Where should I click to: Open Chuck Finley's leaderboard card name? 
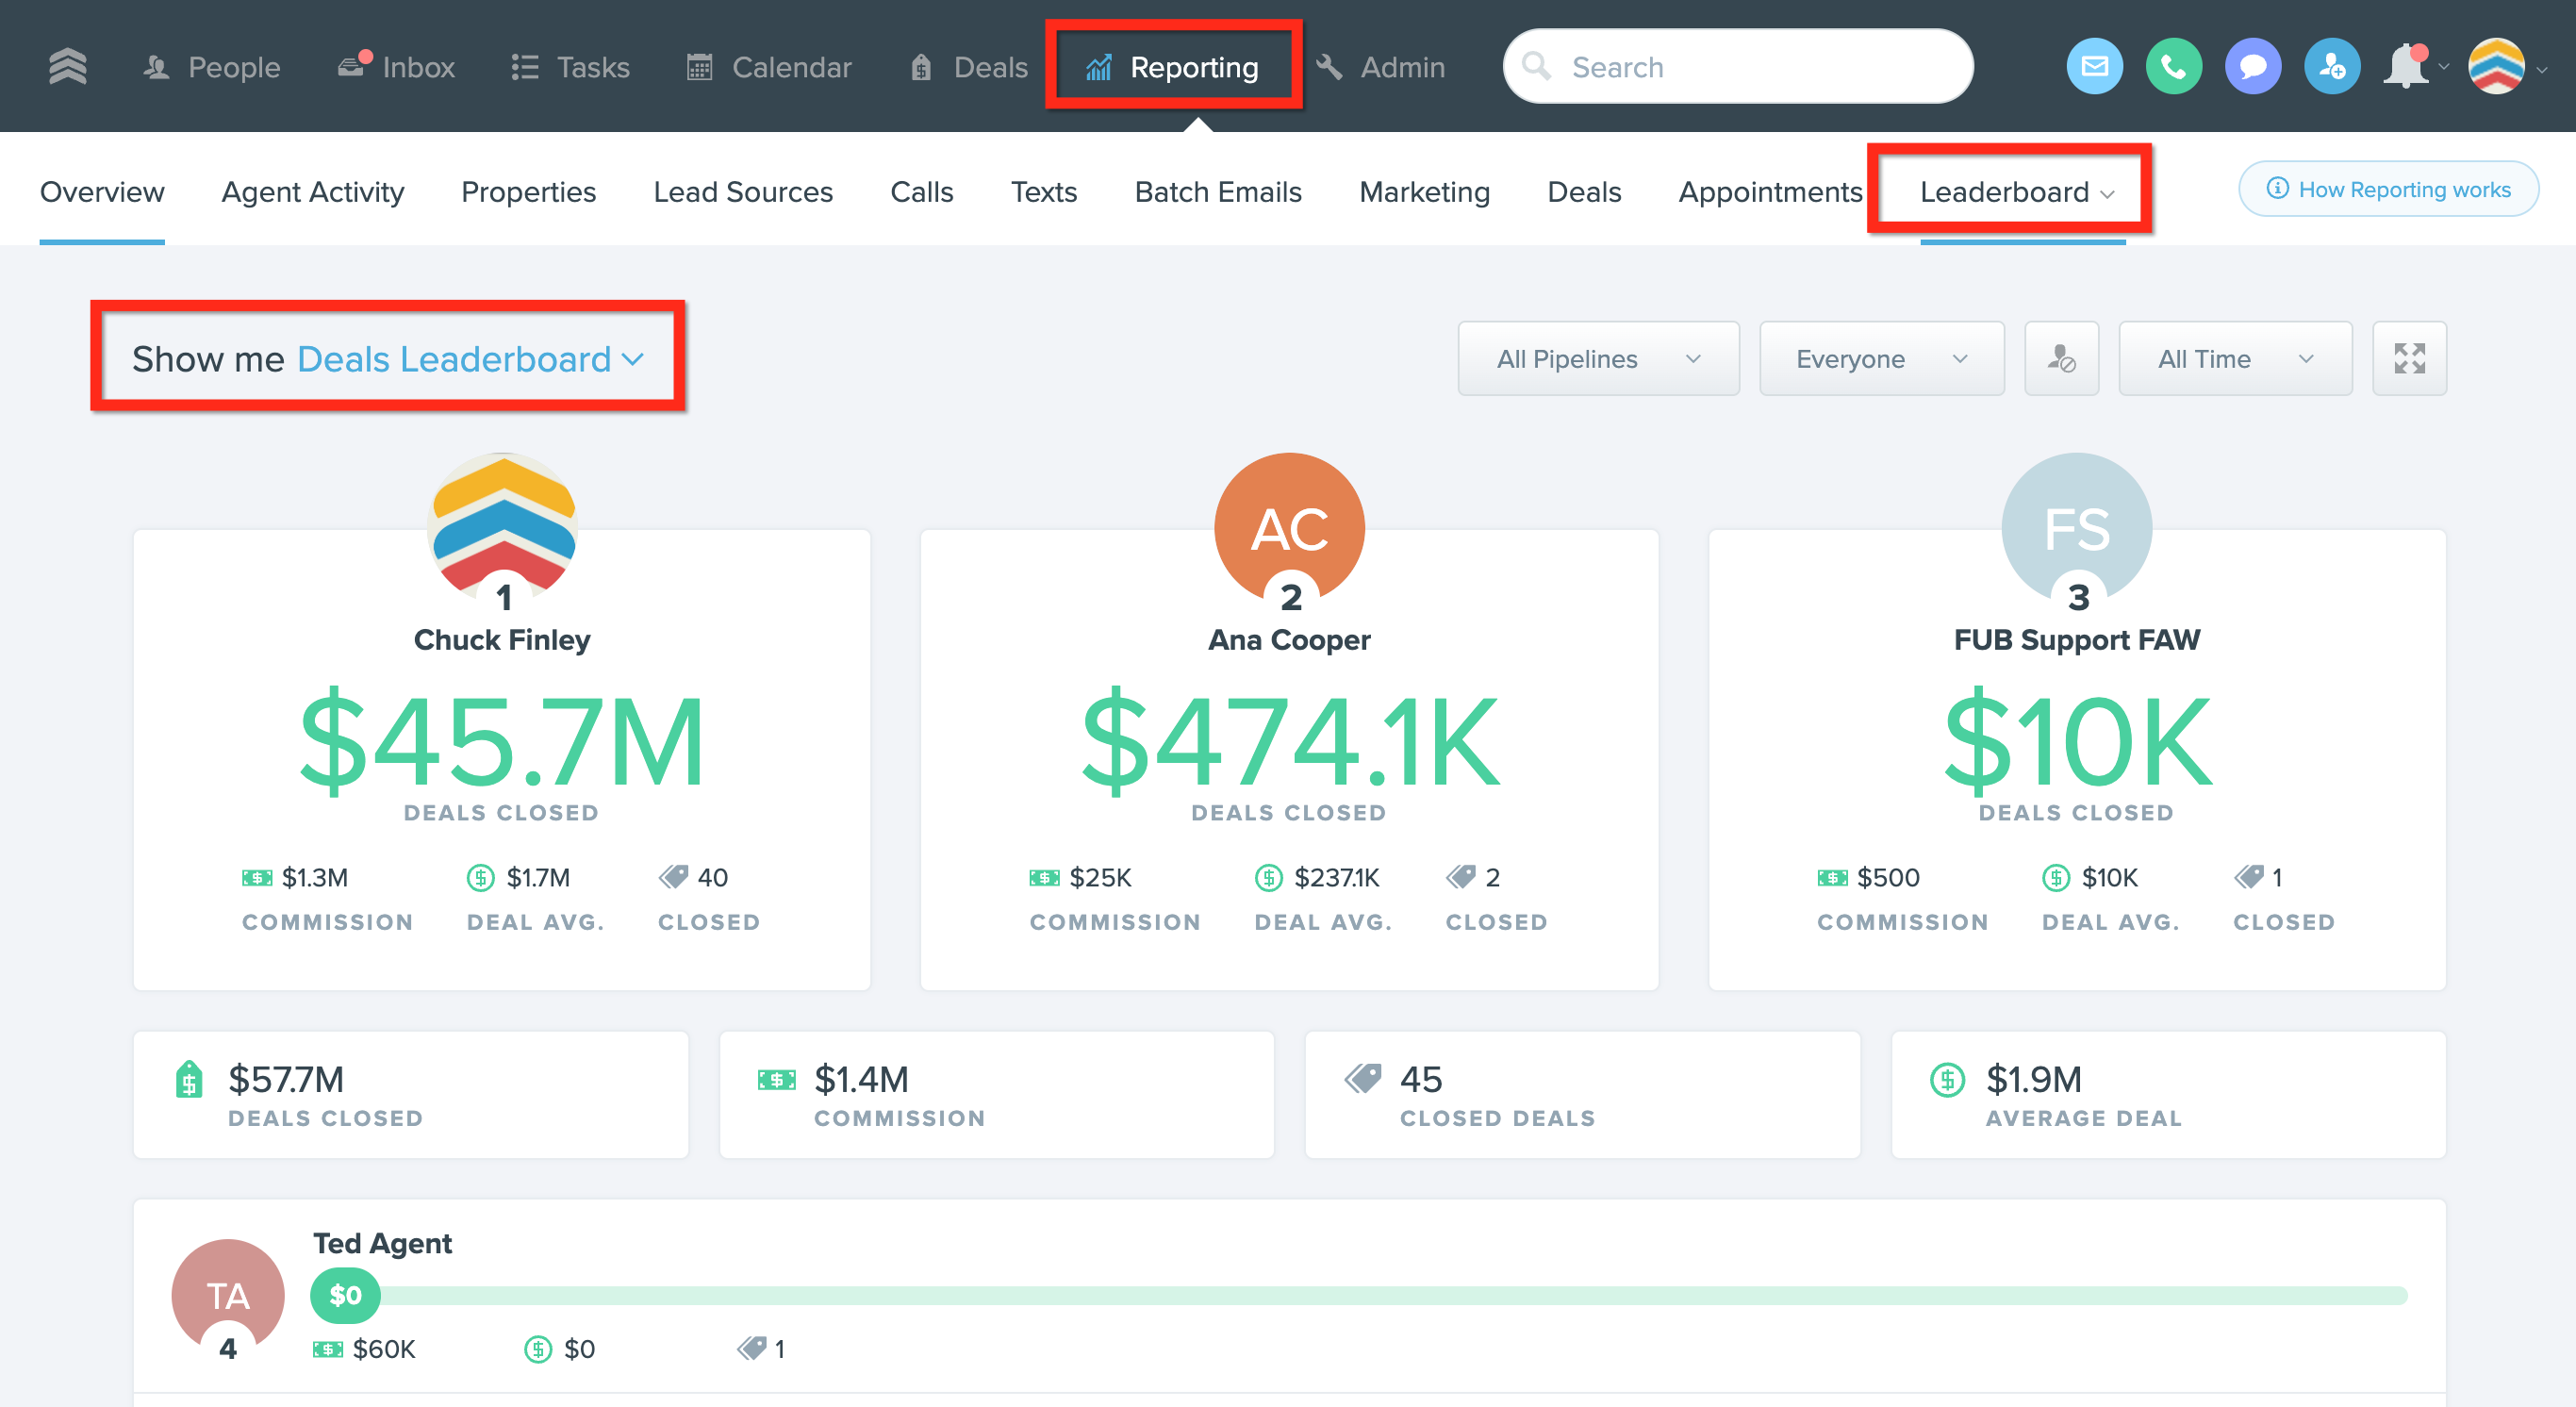[502, 640]
